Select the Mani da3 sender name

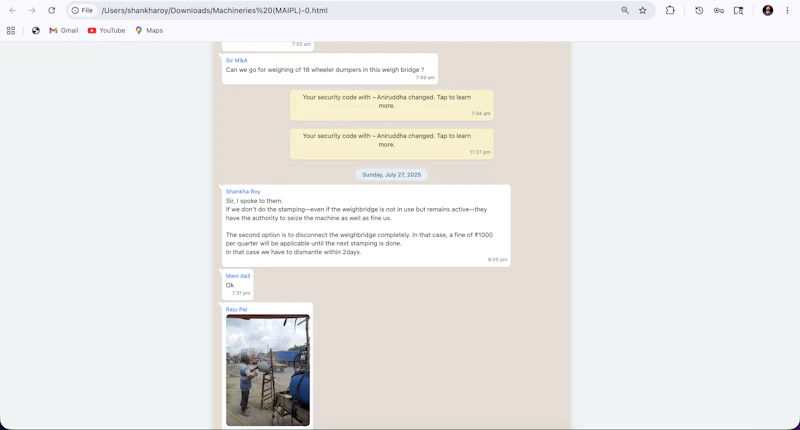point(238,276)
